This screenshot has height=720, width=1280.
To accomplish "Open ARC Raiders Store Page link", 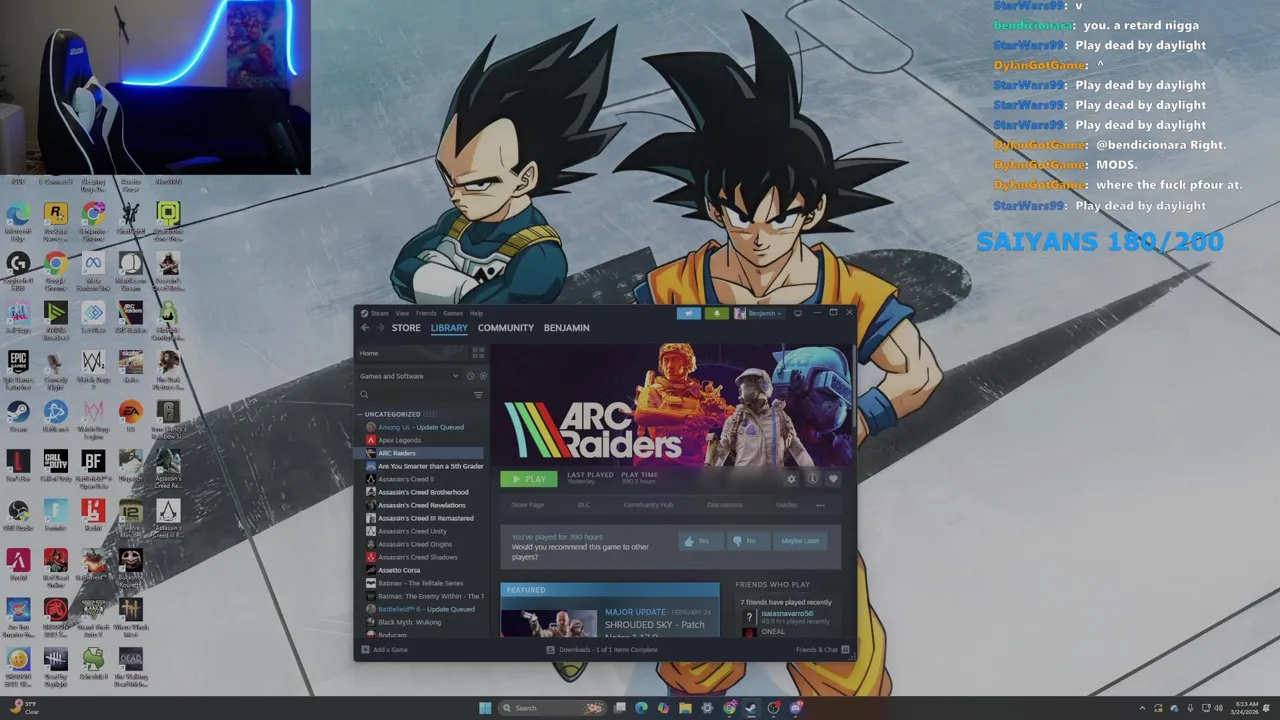I will (528, 505).
